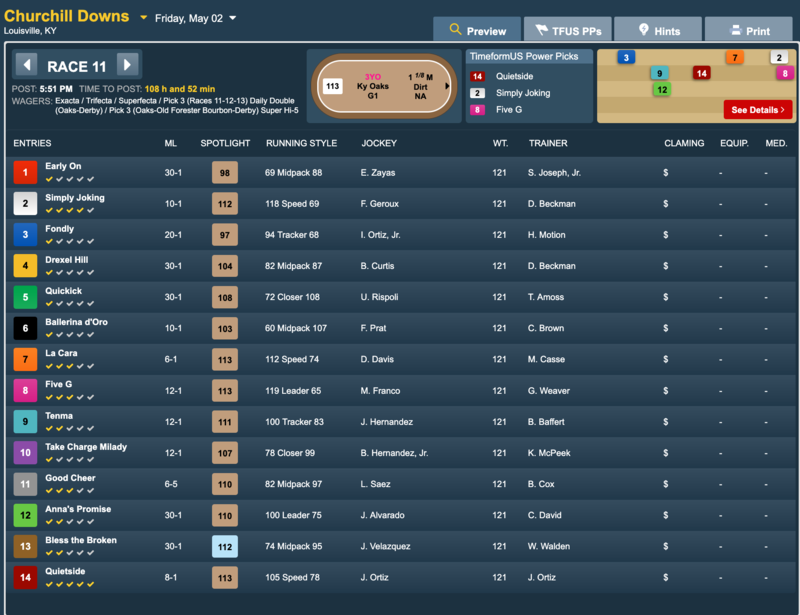The image size is (800, 615).
Task: Click the 6-5 morning line odds
Action: tap(171, 484)
